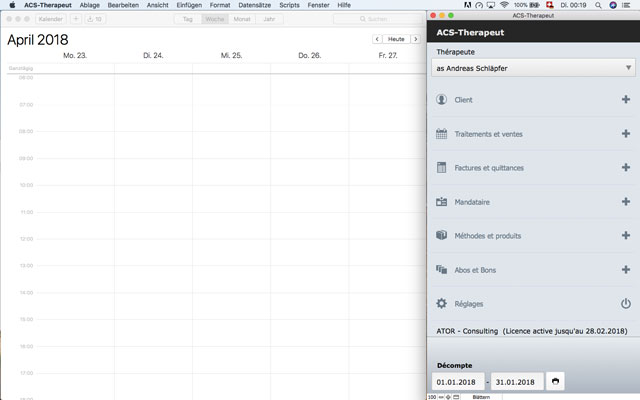Viewport: 640px width, 400px height.
Task: Click the menu bar clock Di. 00:19
Action: [x=573, y=5]
